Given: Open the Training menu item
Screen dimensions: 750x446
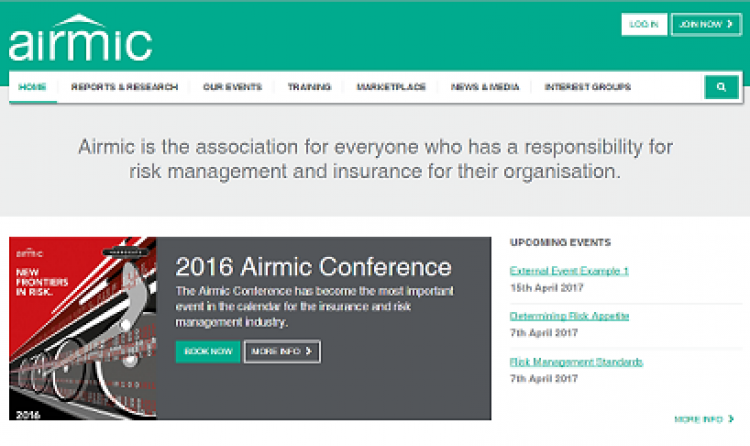Looking at the screenshot, I should [x=309, y=87].
